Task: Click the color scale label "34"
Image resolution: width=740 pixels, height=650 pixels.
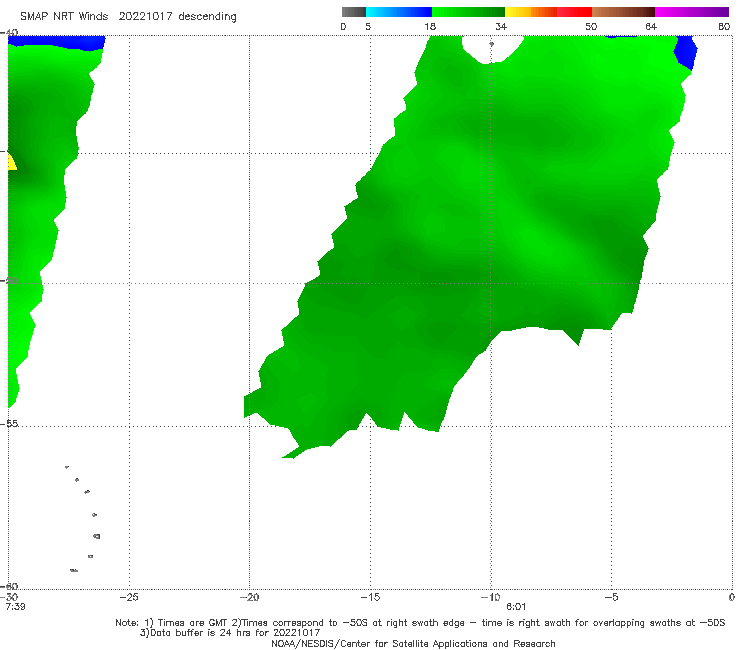Action: pyautogui.click(x=501, y=27)
